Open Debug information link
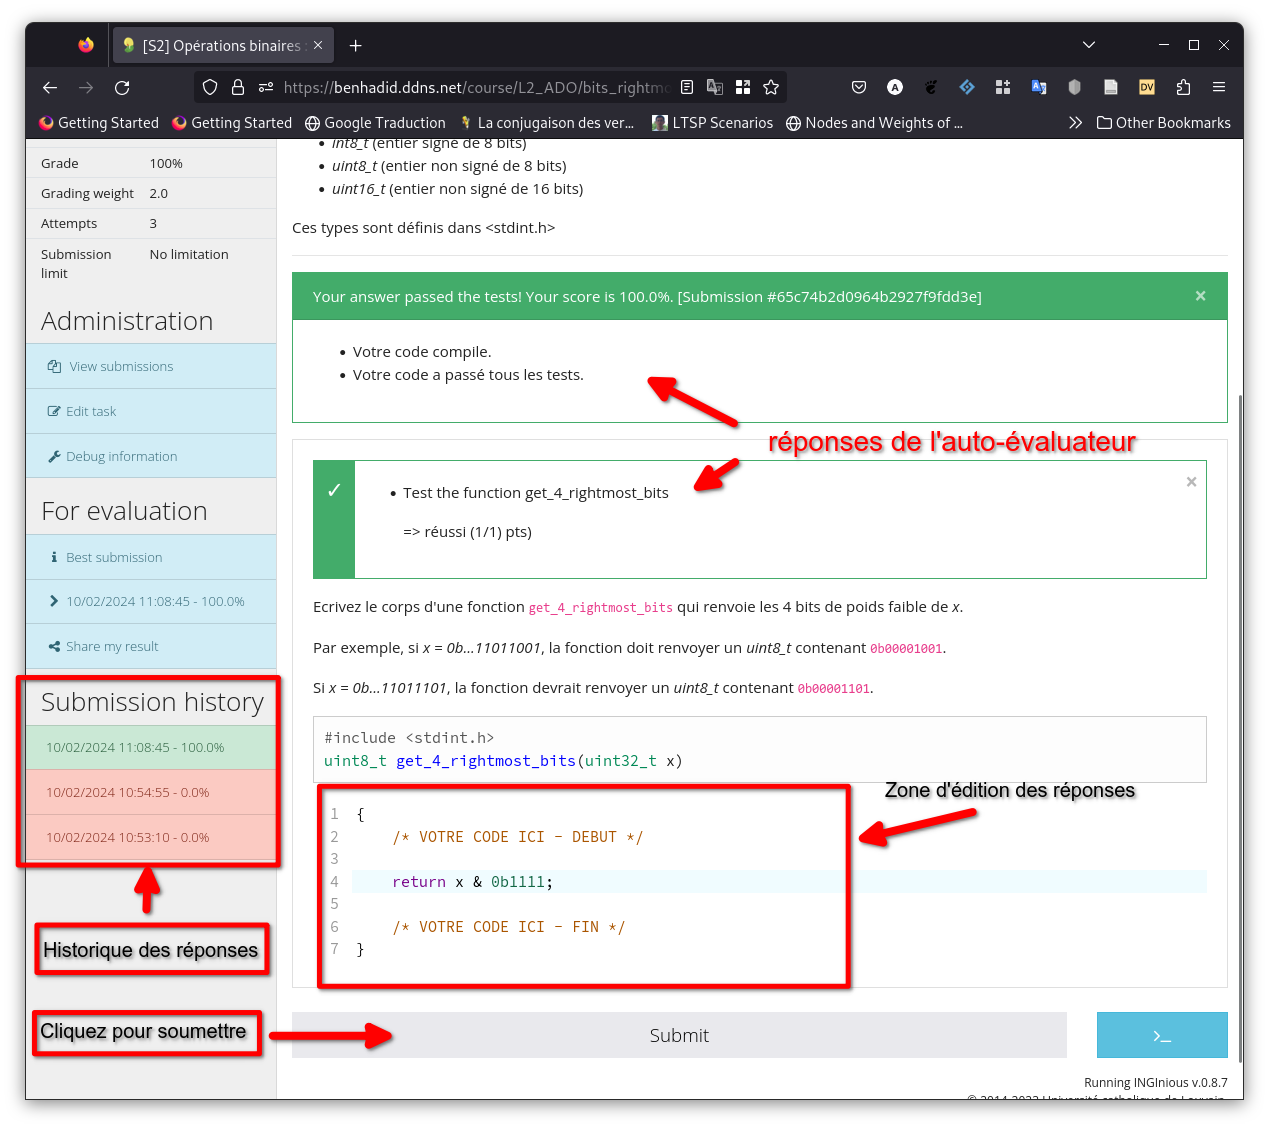This screenshot has width=1269, height=1128. pyautogui.click(x=151, y=457)
